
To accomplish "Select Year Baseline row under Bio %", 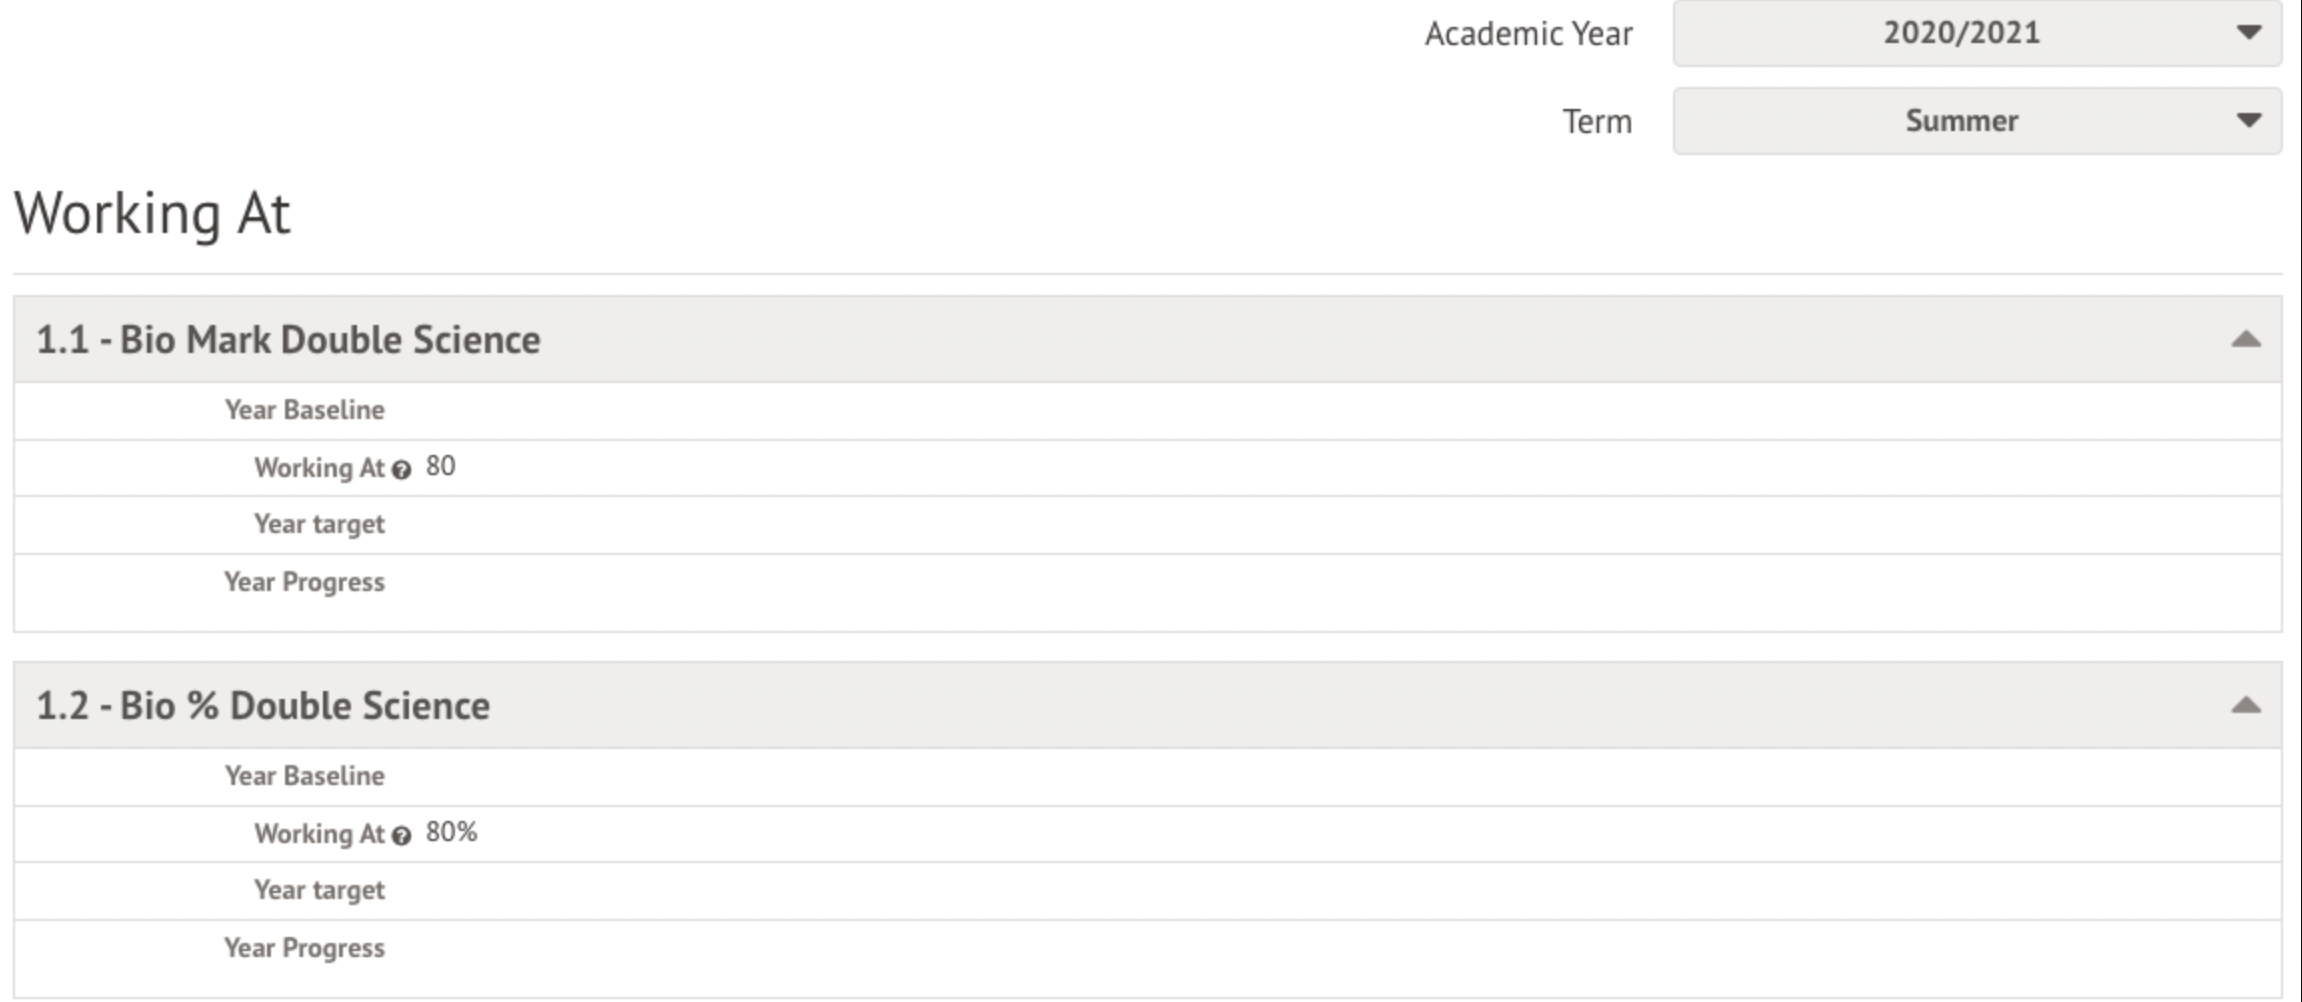I will (x=304, y=776).
